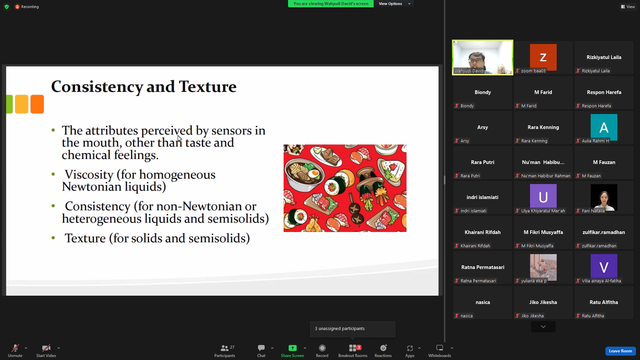The image size is (640, 360).
Task: Select the M Farid participant tile
Action: point(543,92)
